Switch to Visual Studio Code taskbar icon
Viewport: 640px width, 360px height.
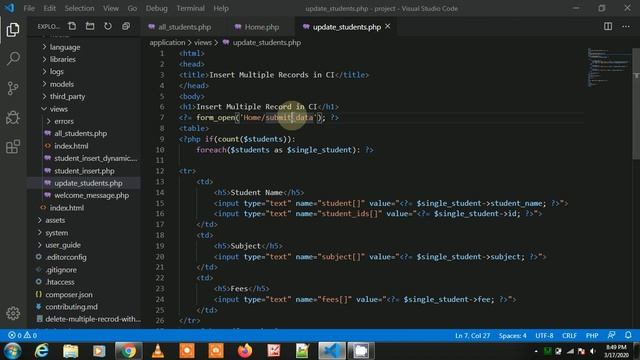click(331, 351)
